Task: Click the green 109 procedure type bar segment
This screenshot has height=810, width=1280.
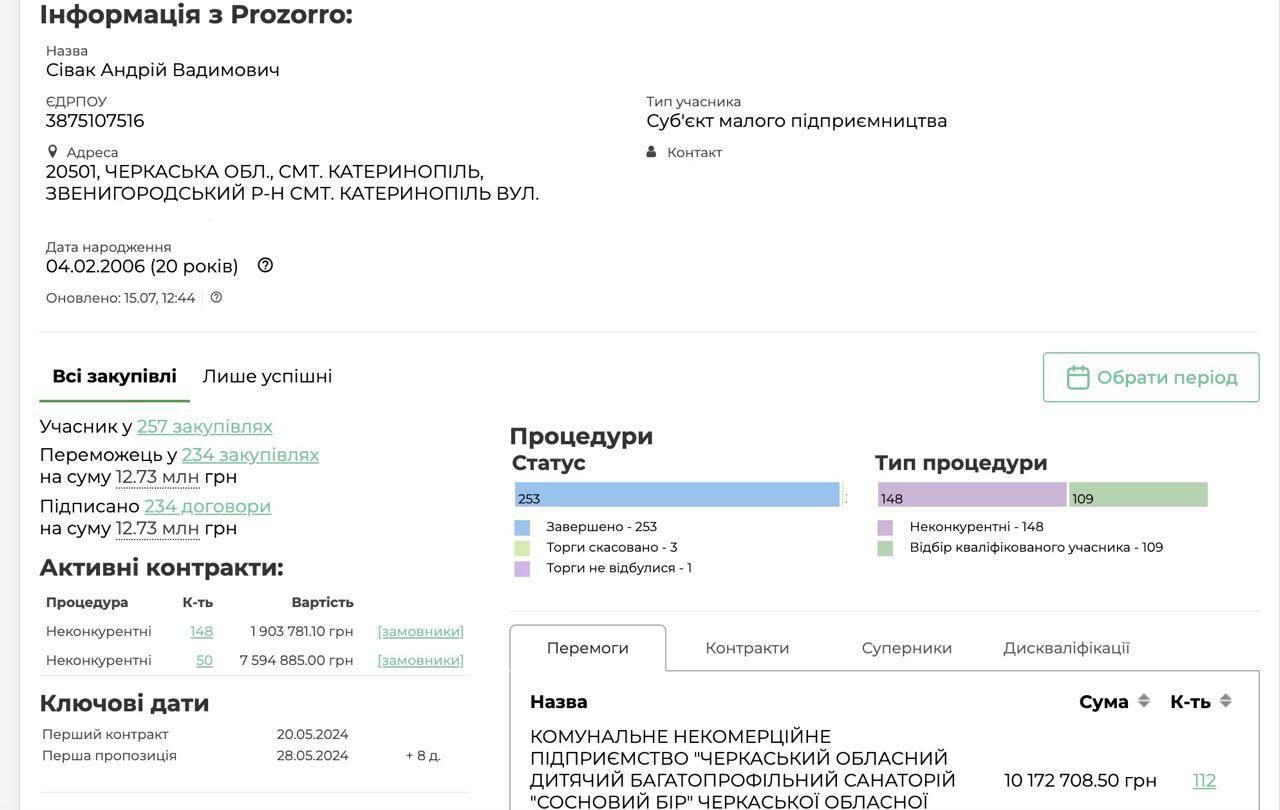Action: 1138,495
